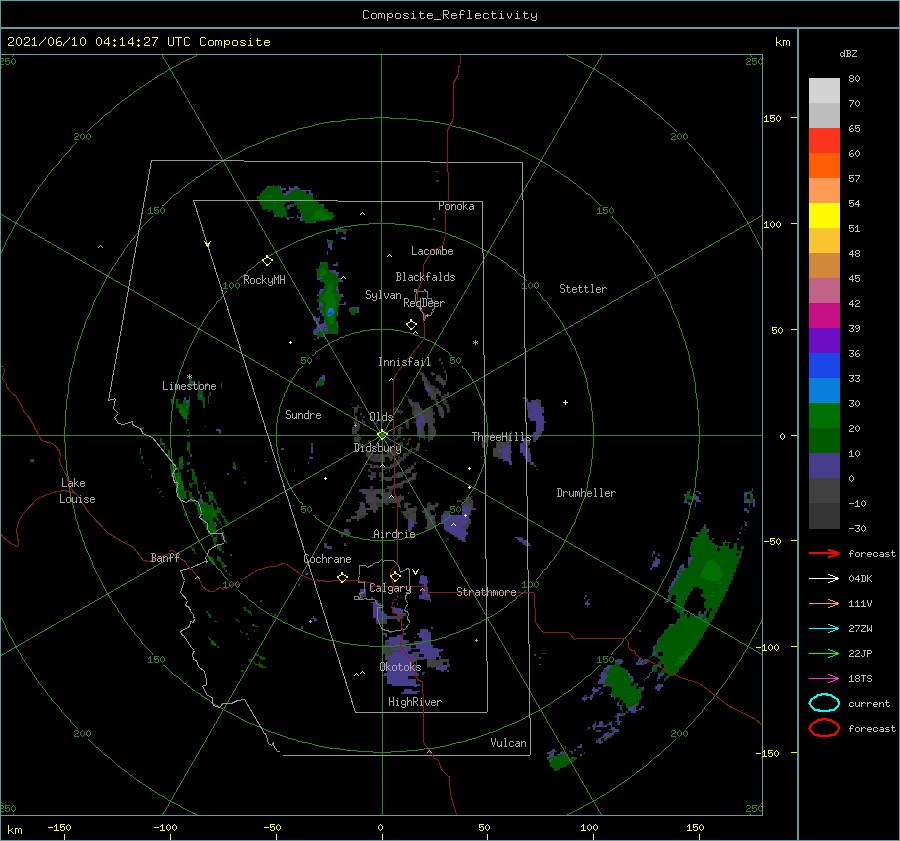Click the Lake Louise label
The width and height of the screenshot is (900, 841).
[x=77, y=491]
